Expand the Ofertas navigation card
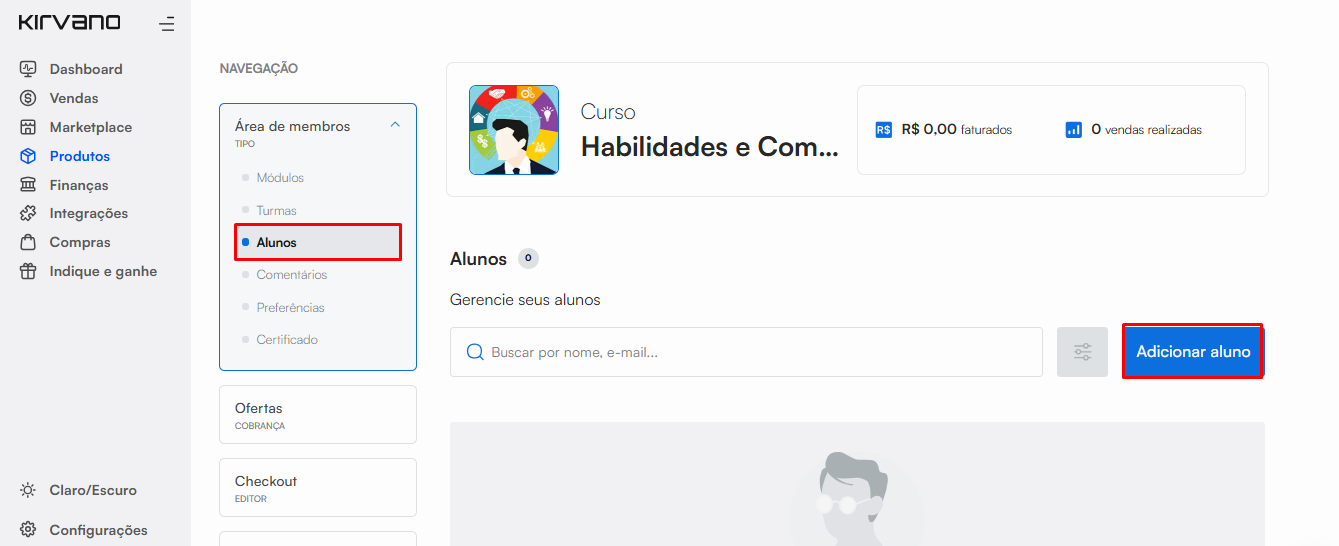Viewport: 1339px width, 546px height. (318, 415)
